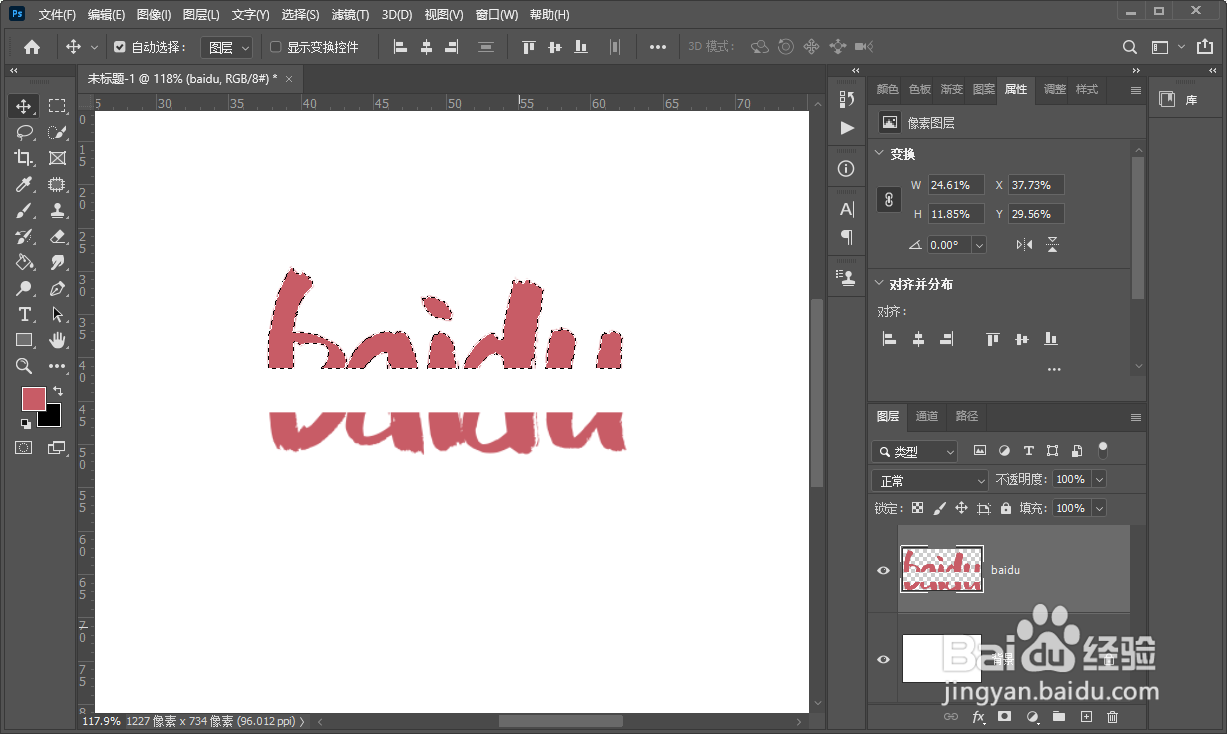The height and width of the screenshot is (734, 1227).
Task: Hide the baidu layer eye icon
Action: tap(883, 570)
